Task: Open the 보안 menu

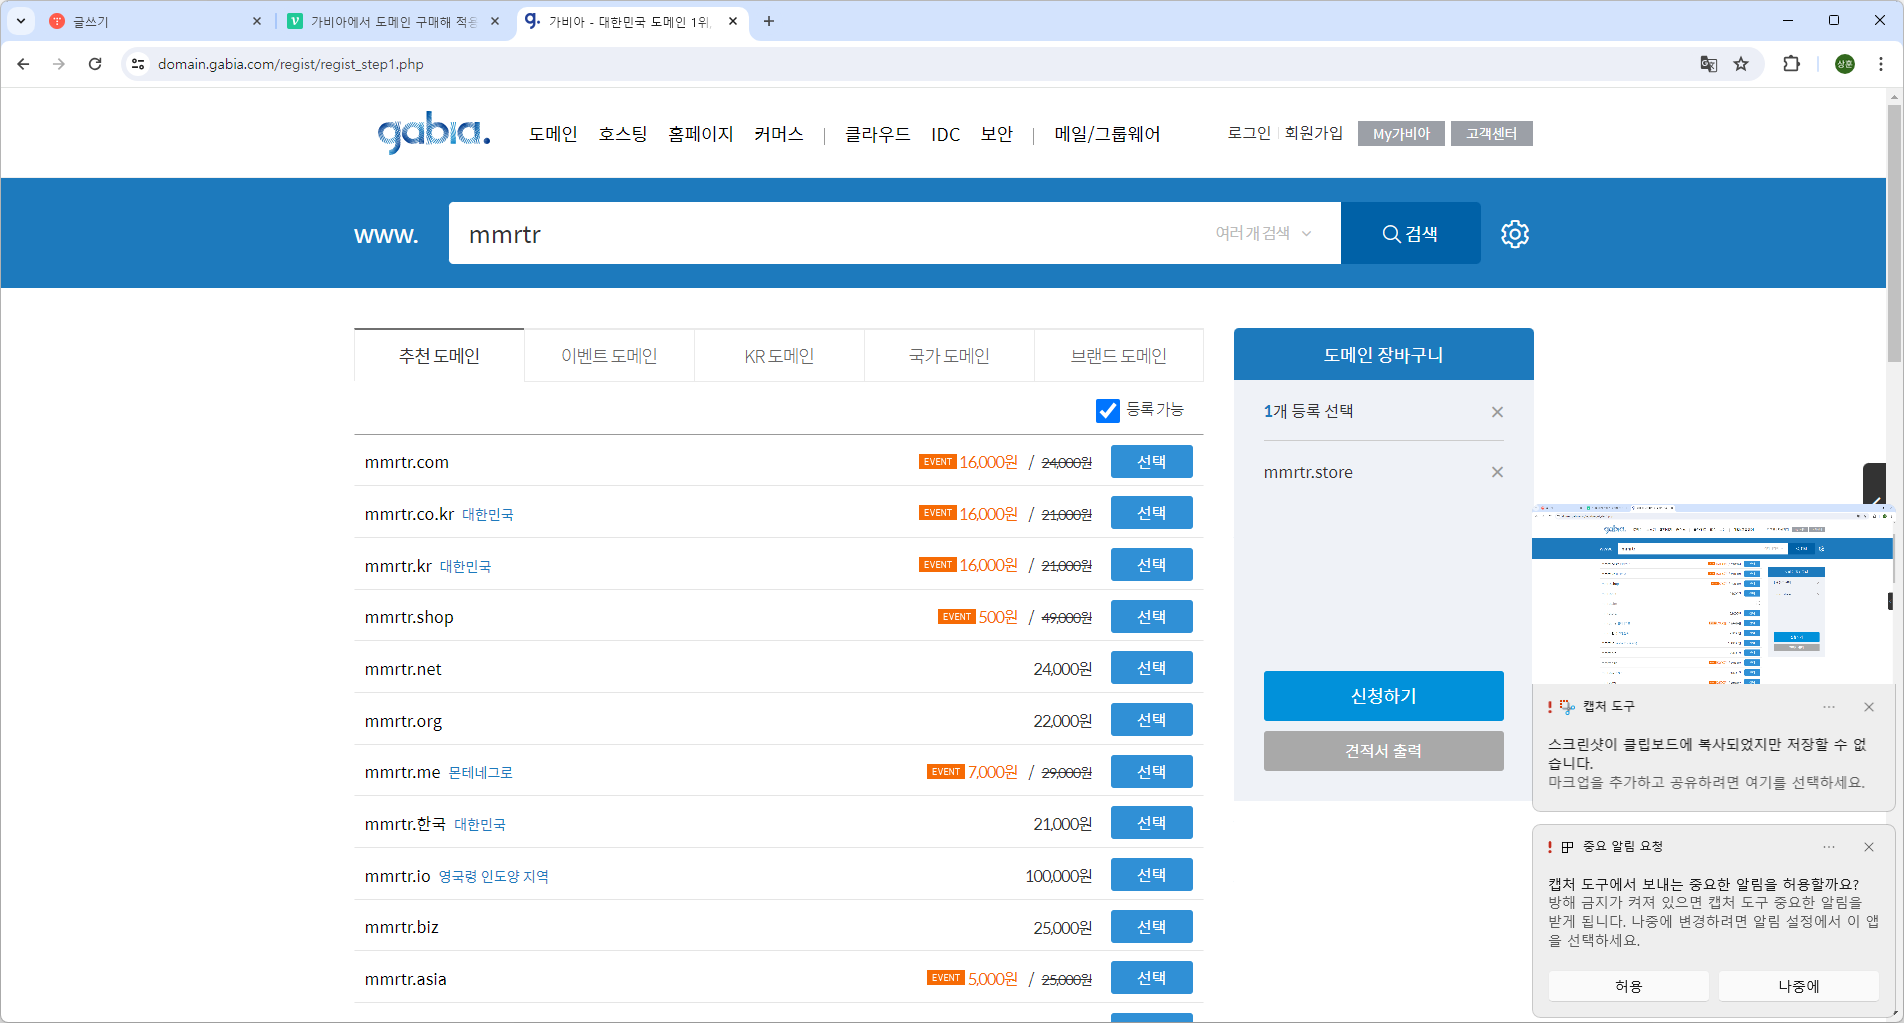Action: (x=996, y=134)
